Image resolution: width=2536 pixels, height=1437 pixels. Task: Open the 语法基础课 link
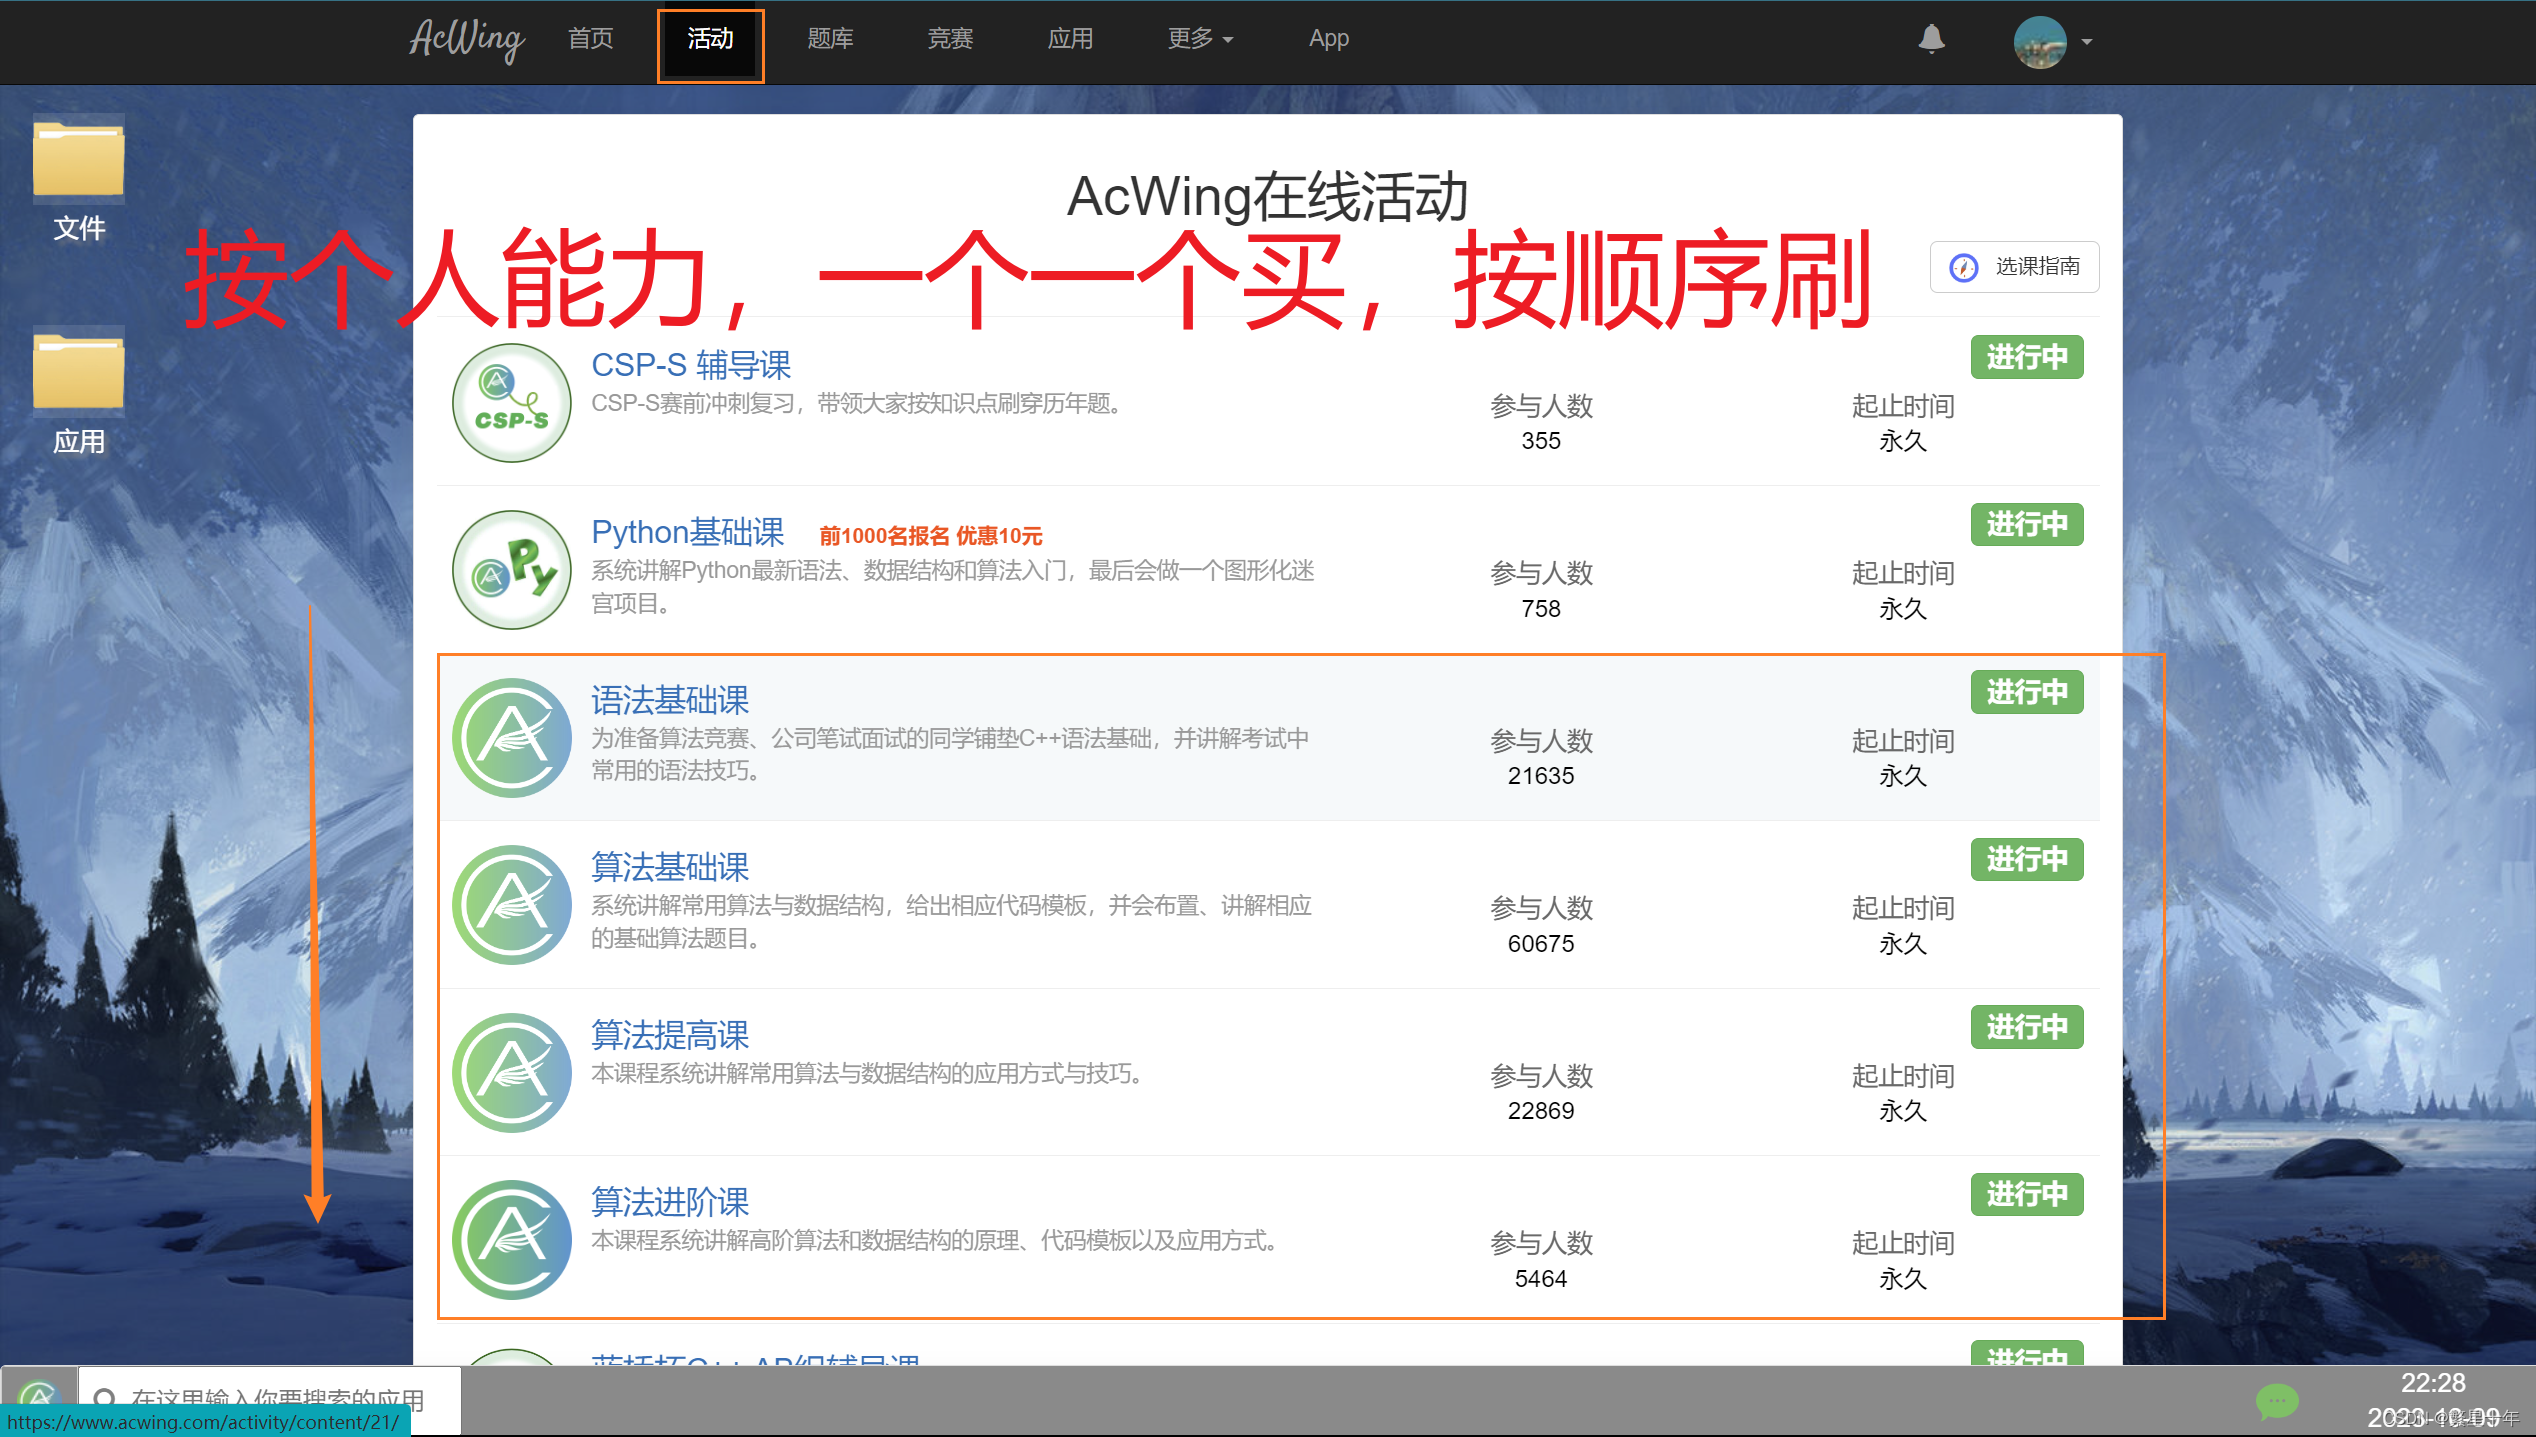[x=670, y=700]
